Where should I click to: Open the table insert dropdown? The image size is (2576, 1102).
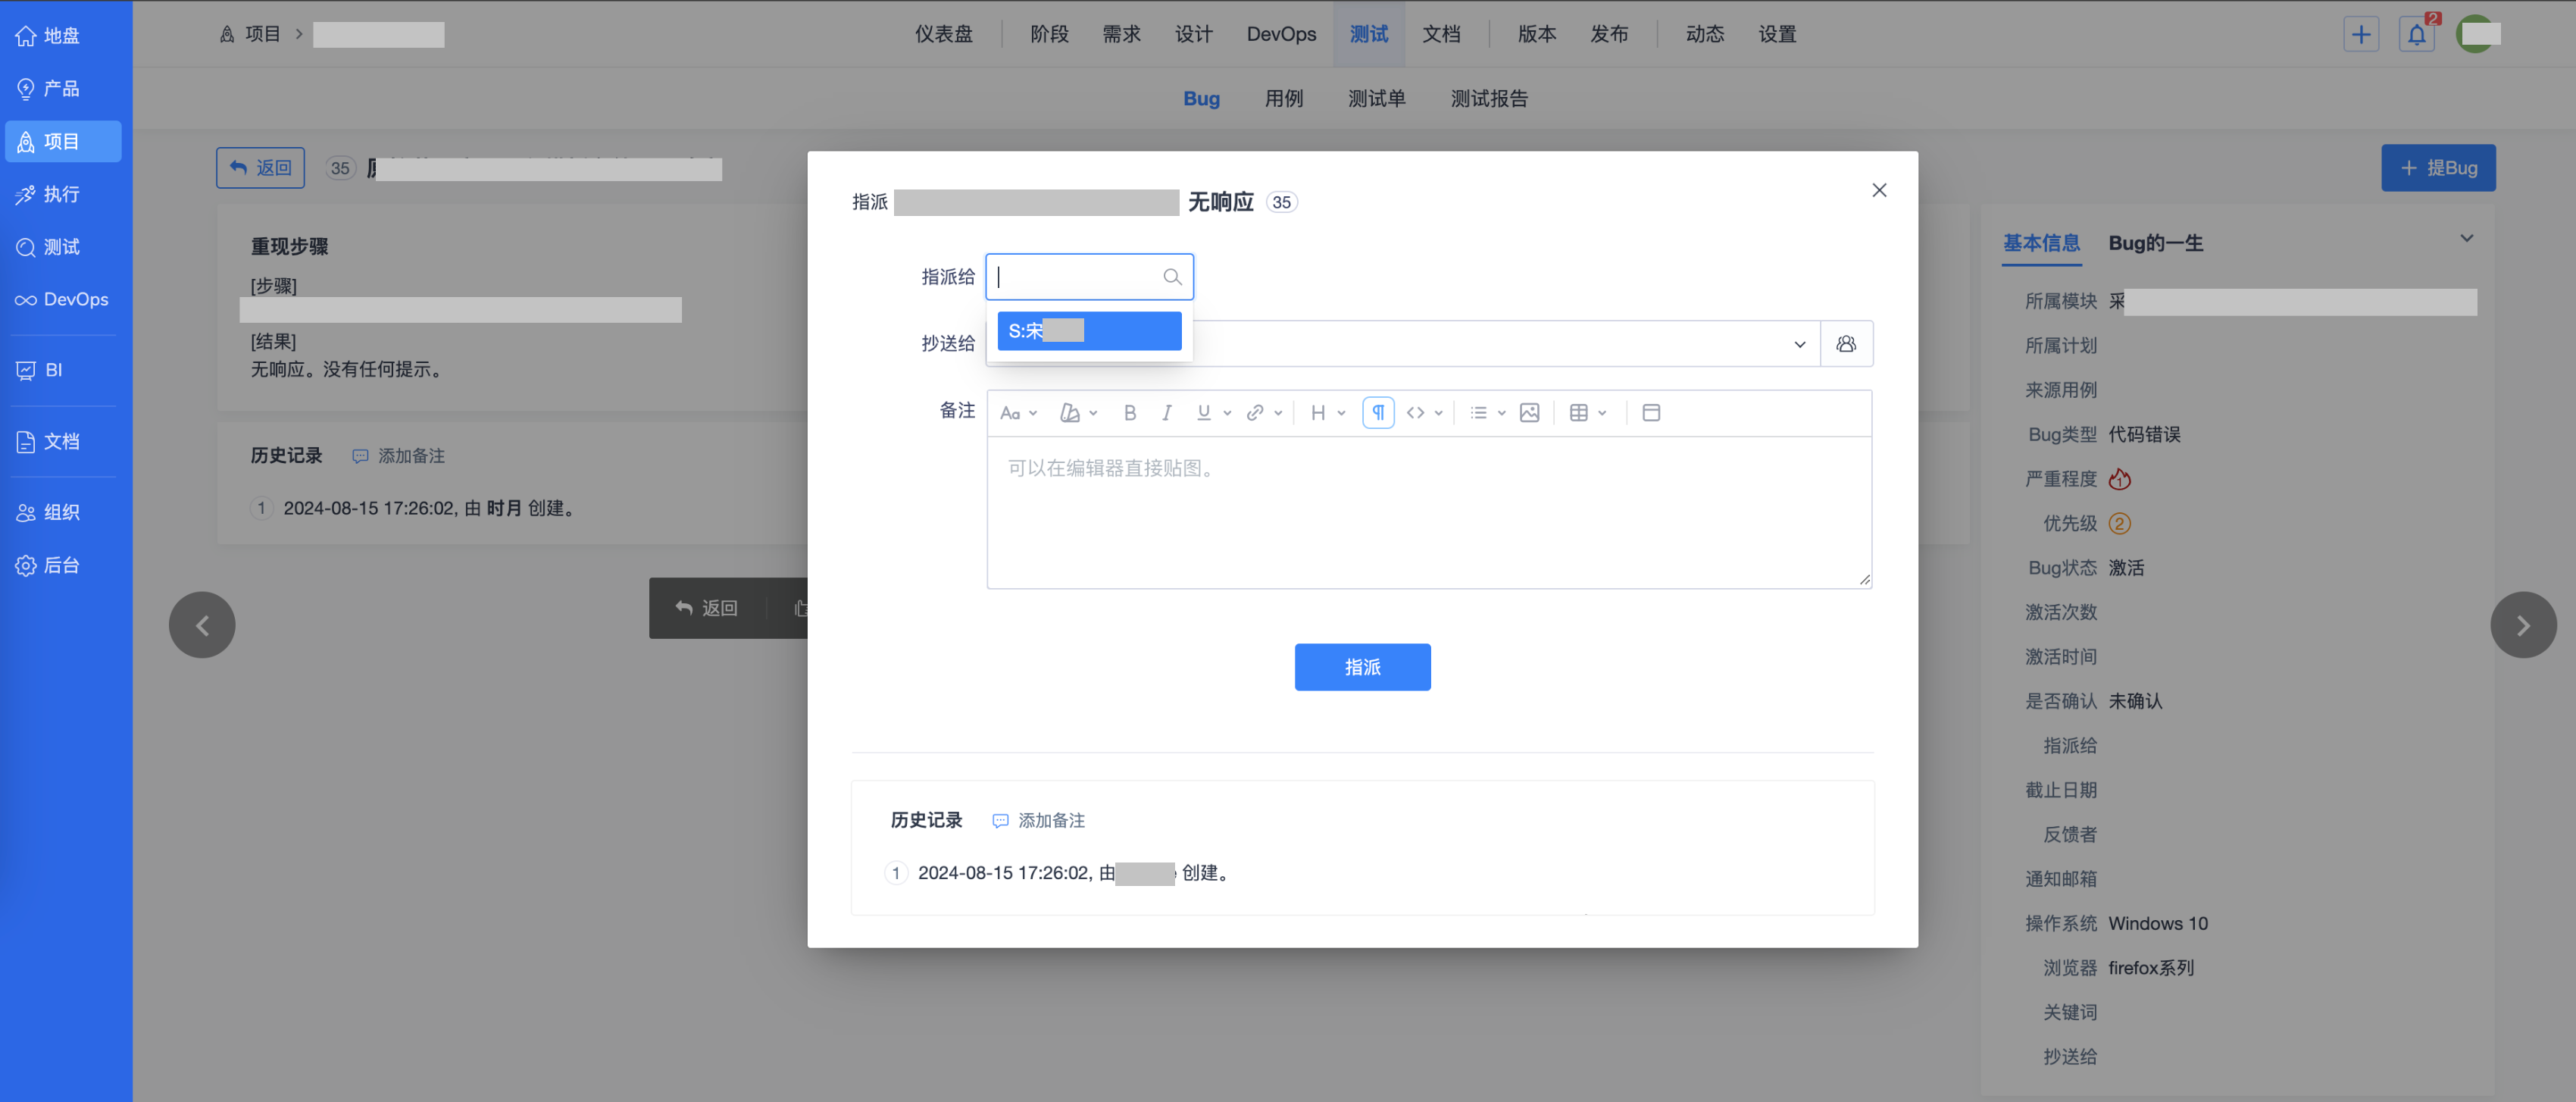point(1586,413)
